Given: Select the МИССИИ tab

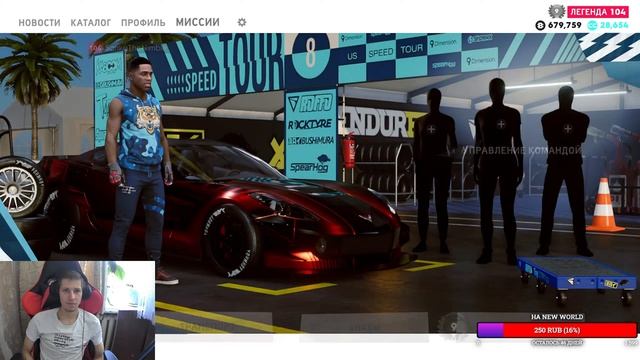Looking at the screenshot, I should pos(198,22).
